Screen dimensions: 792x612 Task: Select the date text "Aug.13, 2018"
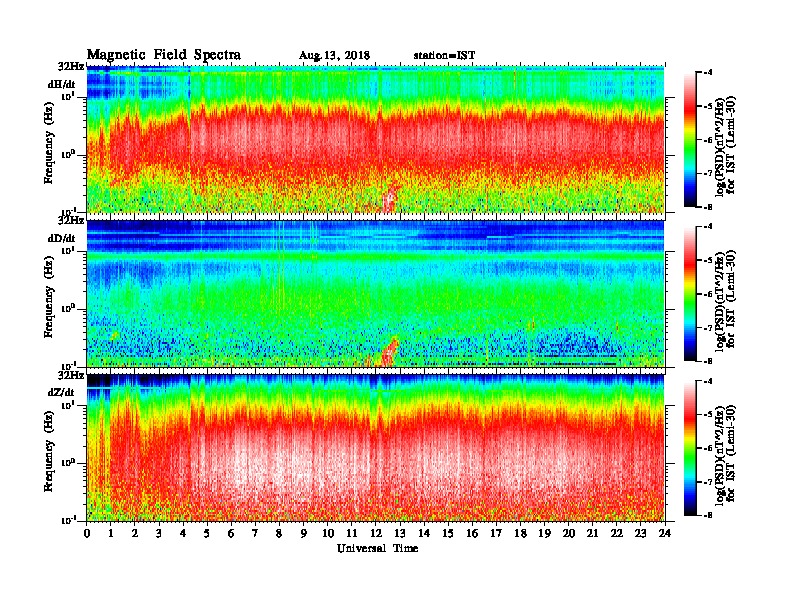(x=334, y=56)
